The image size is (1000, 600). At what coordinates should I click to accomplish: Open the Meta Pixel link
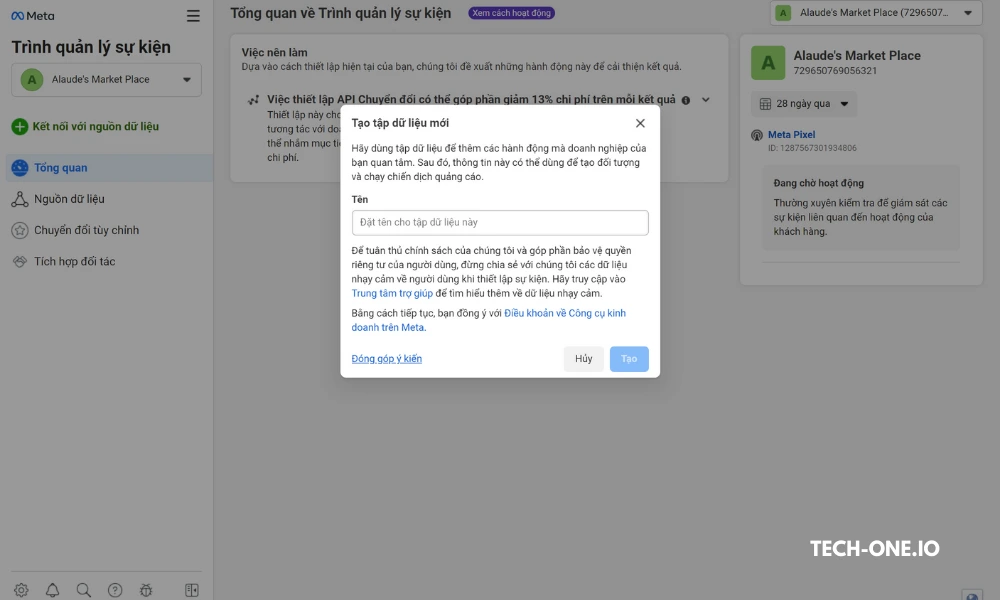(x=791, y=135)
